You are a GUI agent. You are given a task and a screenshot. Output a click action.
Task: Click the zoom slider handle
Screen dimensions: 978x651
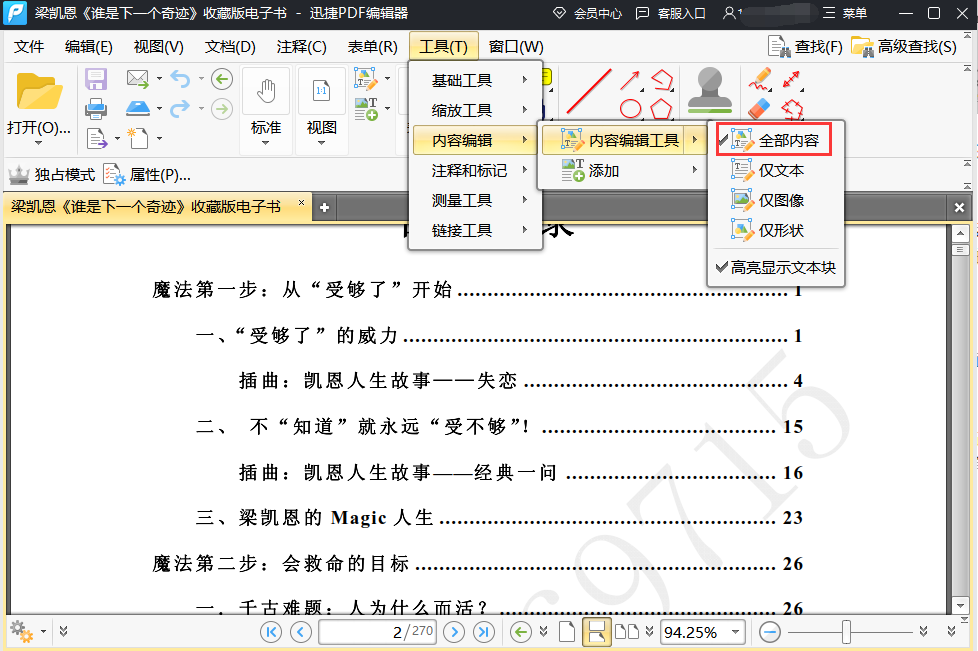pos(846,632)
